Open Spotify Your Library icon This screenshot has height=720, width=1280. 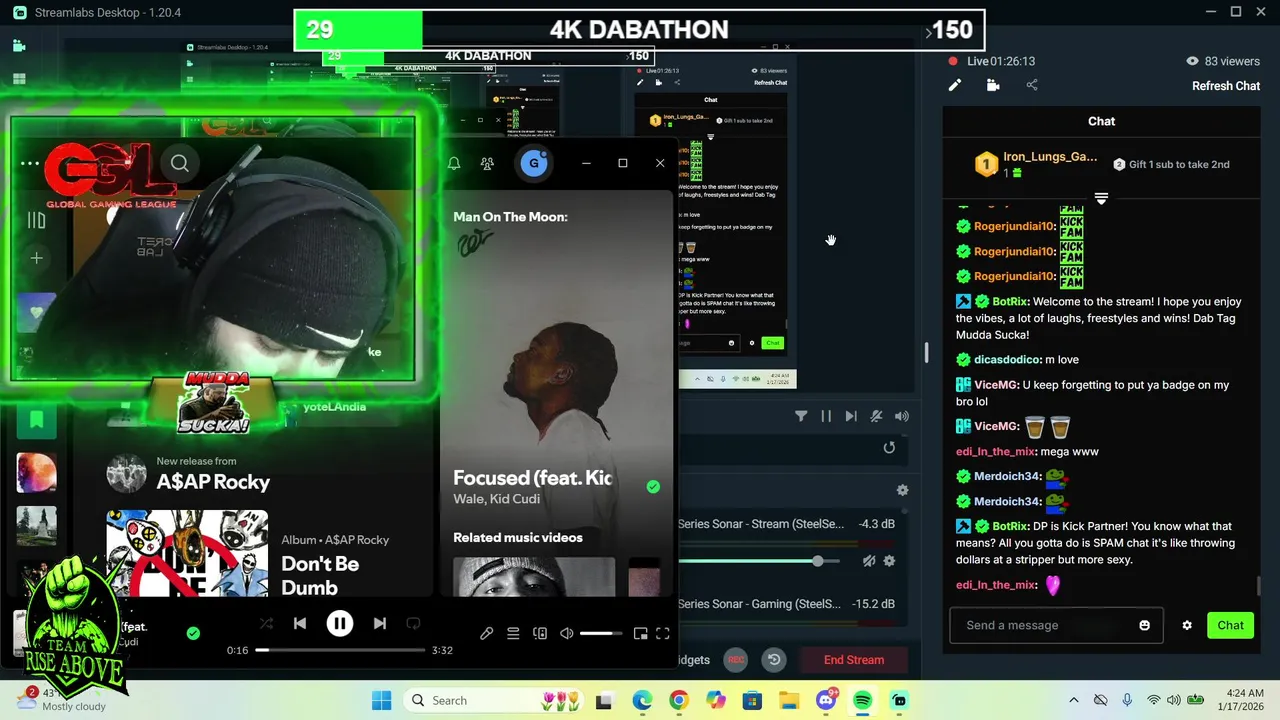click(x=36, y=220)
